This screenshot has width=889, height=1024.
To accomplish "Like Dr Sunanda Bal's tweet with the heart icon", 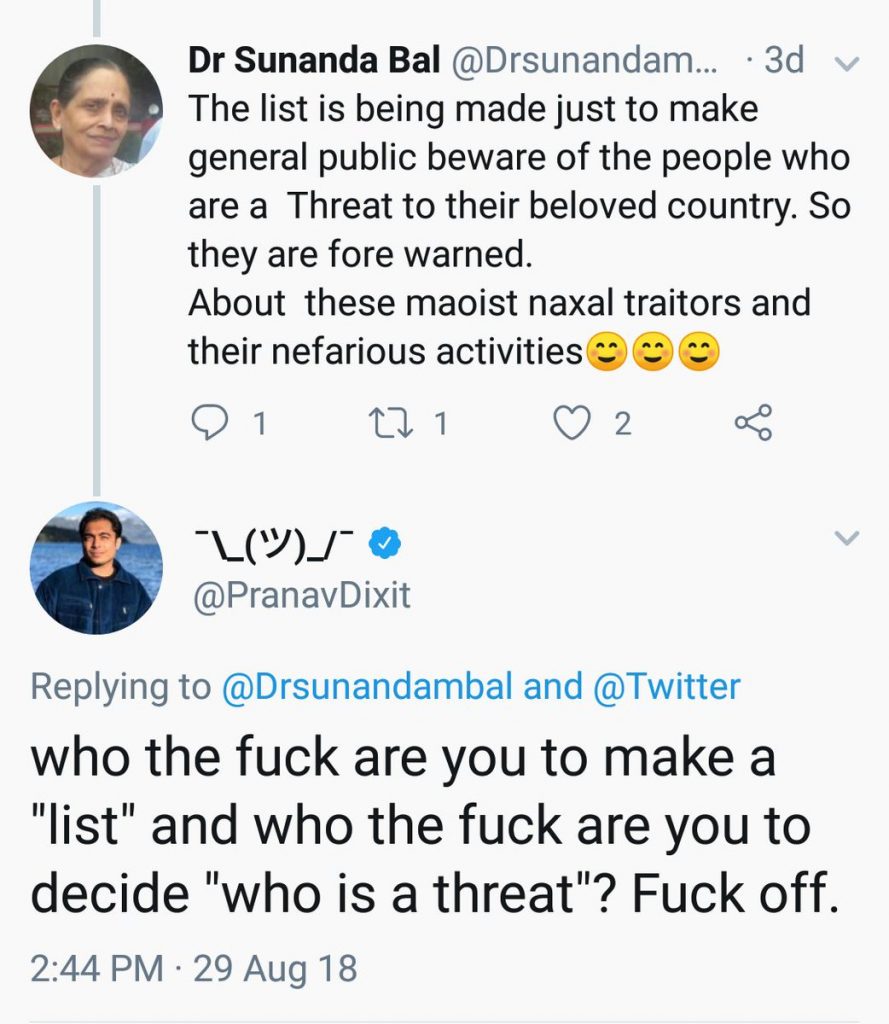I will tap(572, 424).
